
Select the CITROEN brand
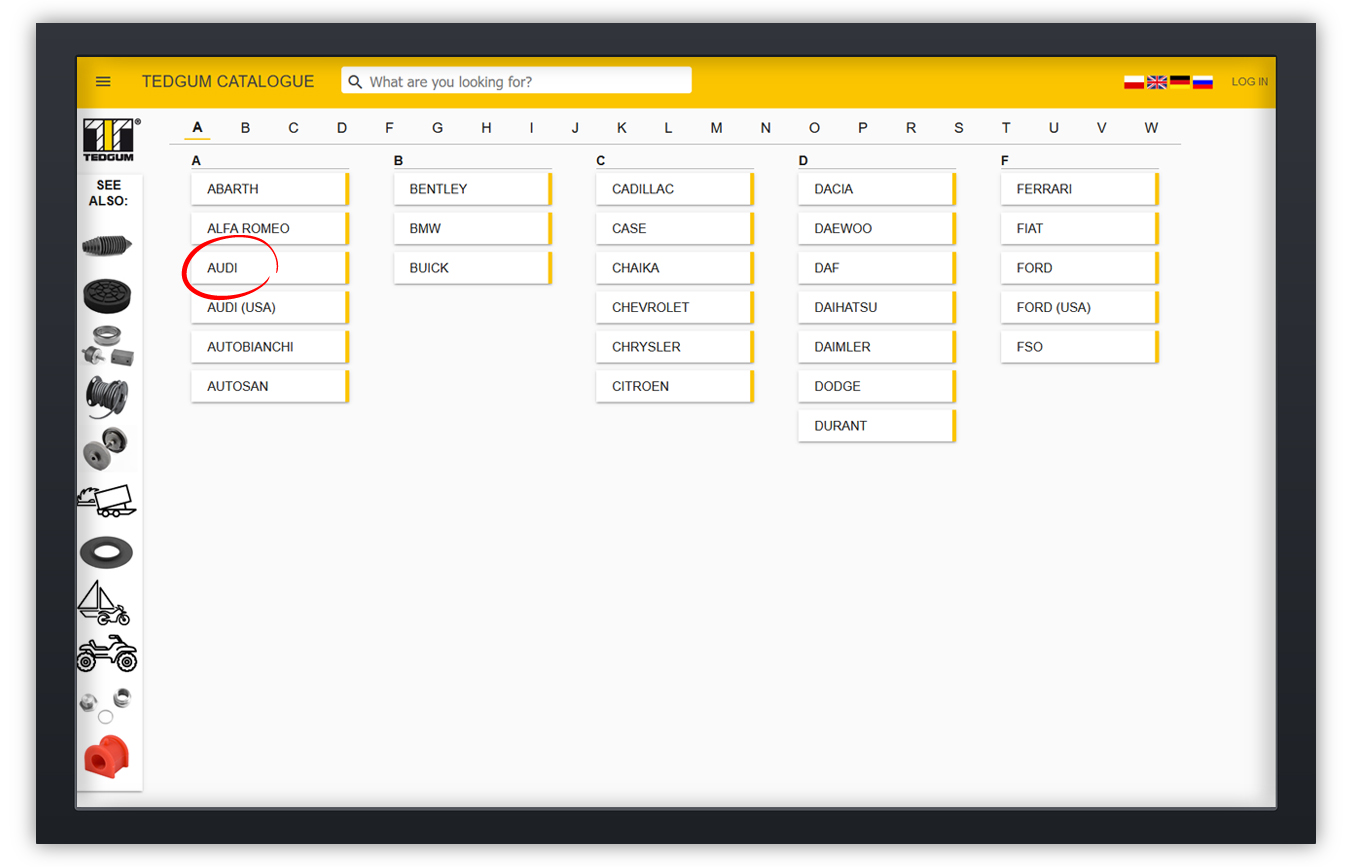[675, 386]
